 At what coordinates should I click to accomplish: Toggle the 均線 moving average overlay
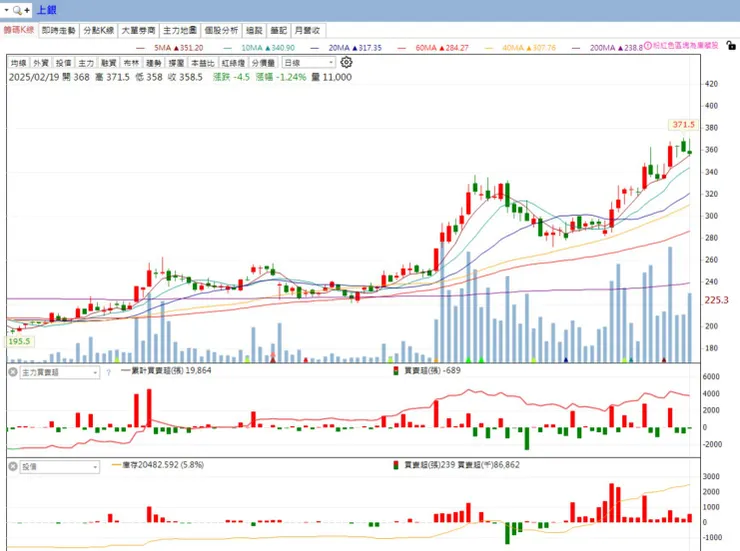coord(18,63)
